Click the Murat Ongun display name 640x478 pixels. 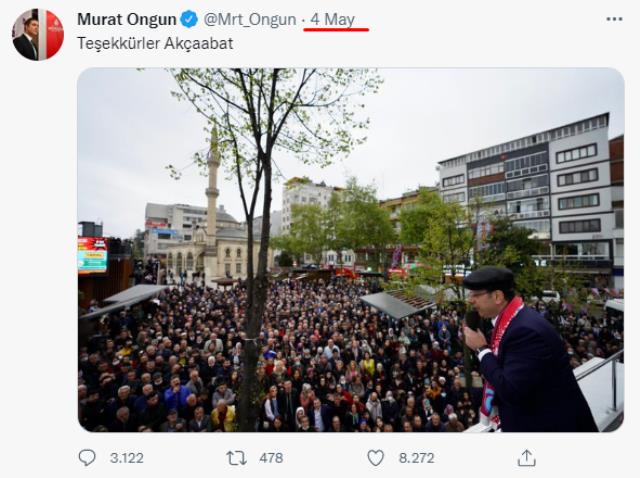[127, 19]
